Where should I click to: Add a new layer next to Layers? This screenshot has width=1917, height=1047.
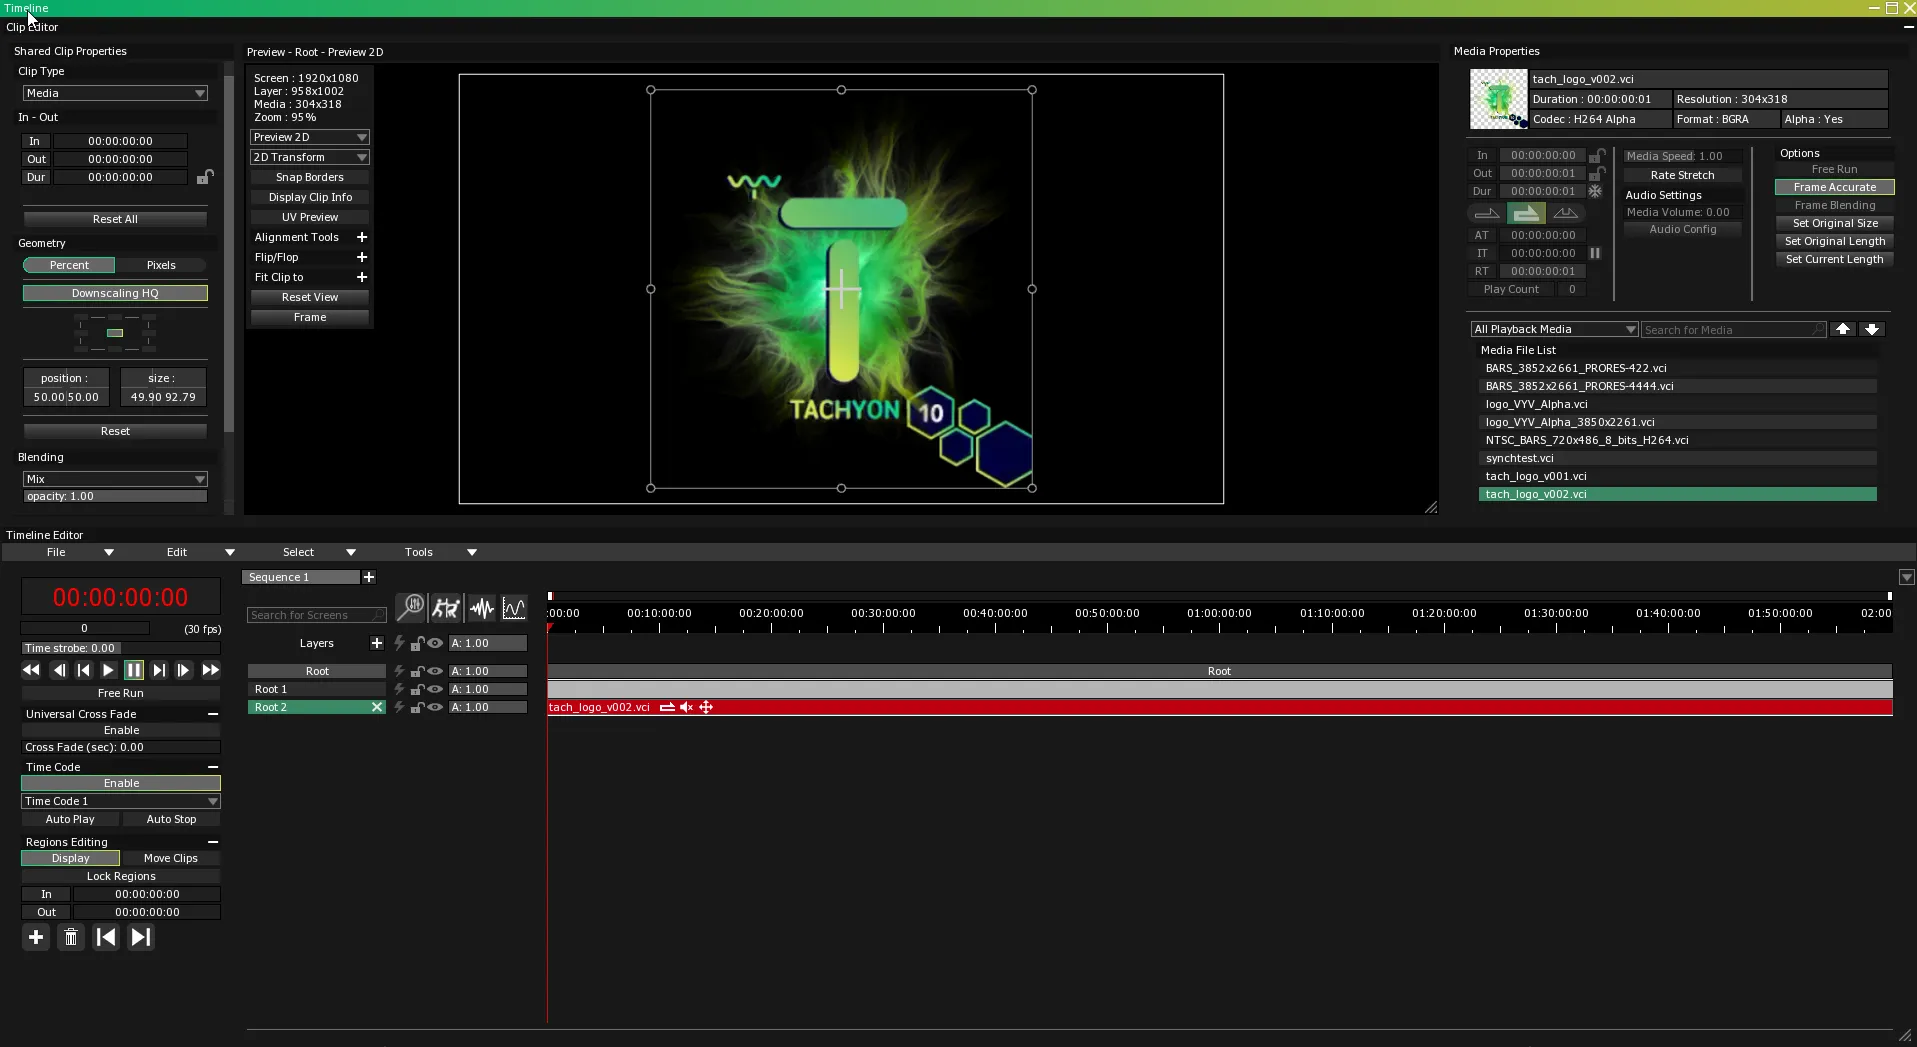pos(377,643)
